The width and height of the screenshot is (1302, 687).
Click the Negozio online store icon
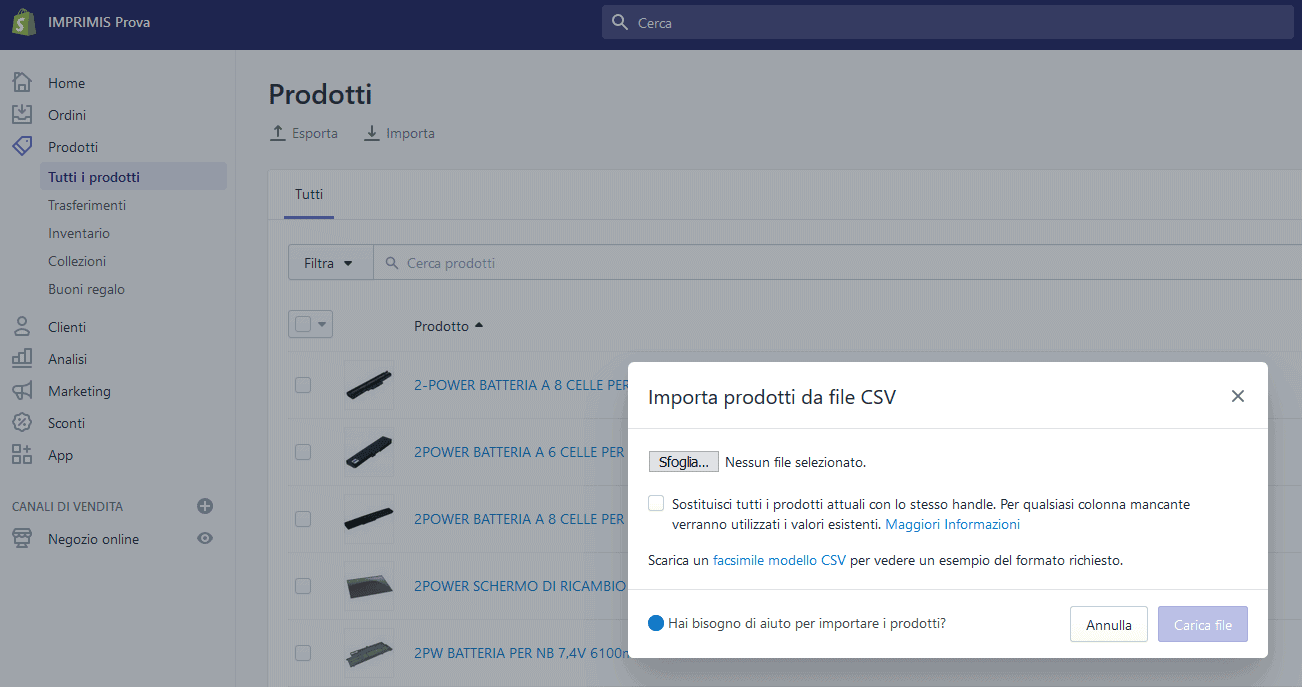point(22,539)
